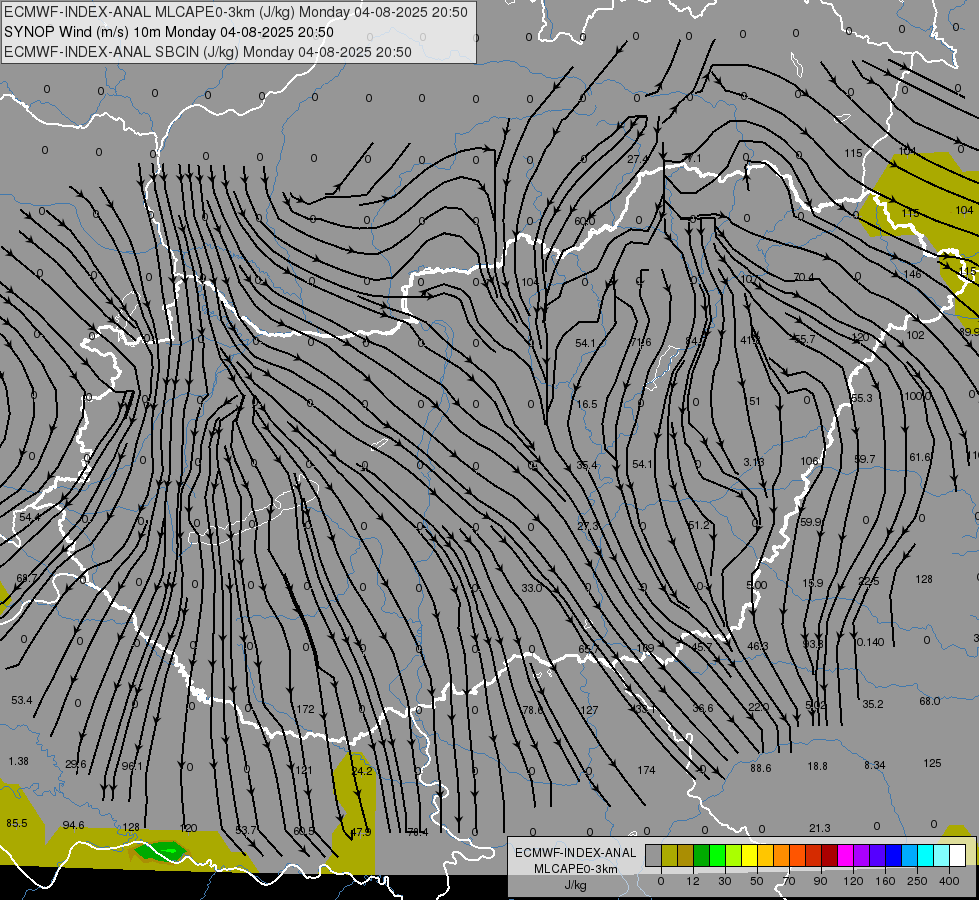Screen dimensions: 979x900
Task: Click the 146 value on the map
Action: click(x=912, y=274)
